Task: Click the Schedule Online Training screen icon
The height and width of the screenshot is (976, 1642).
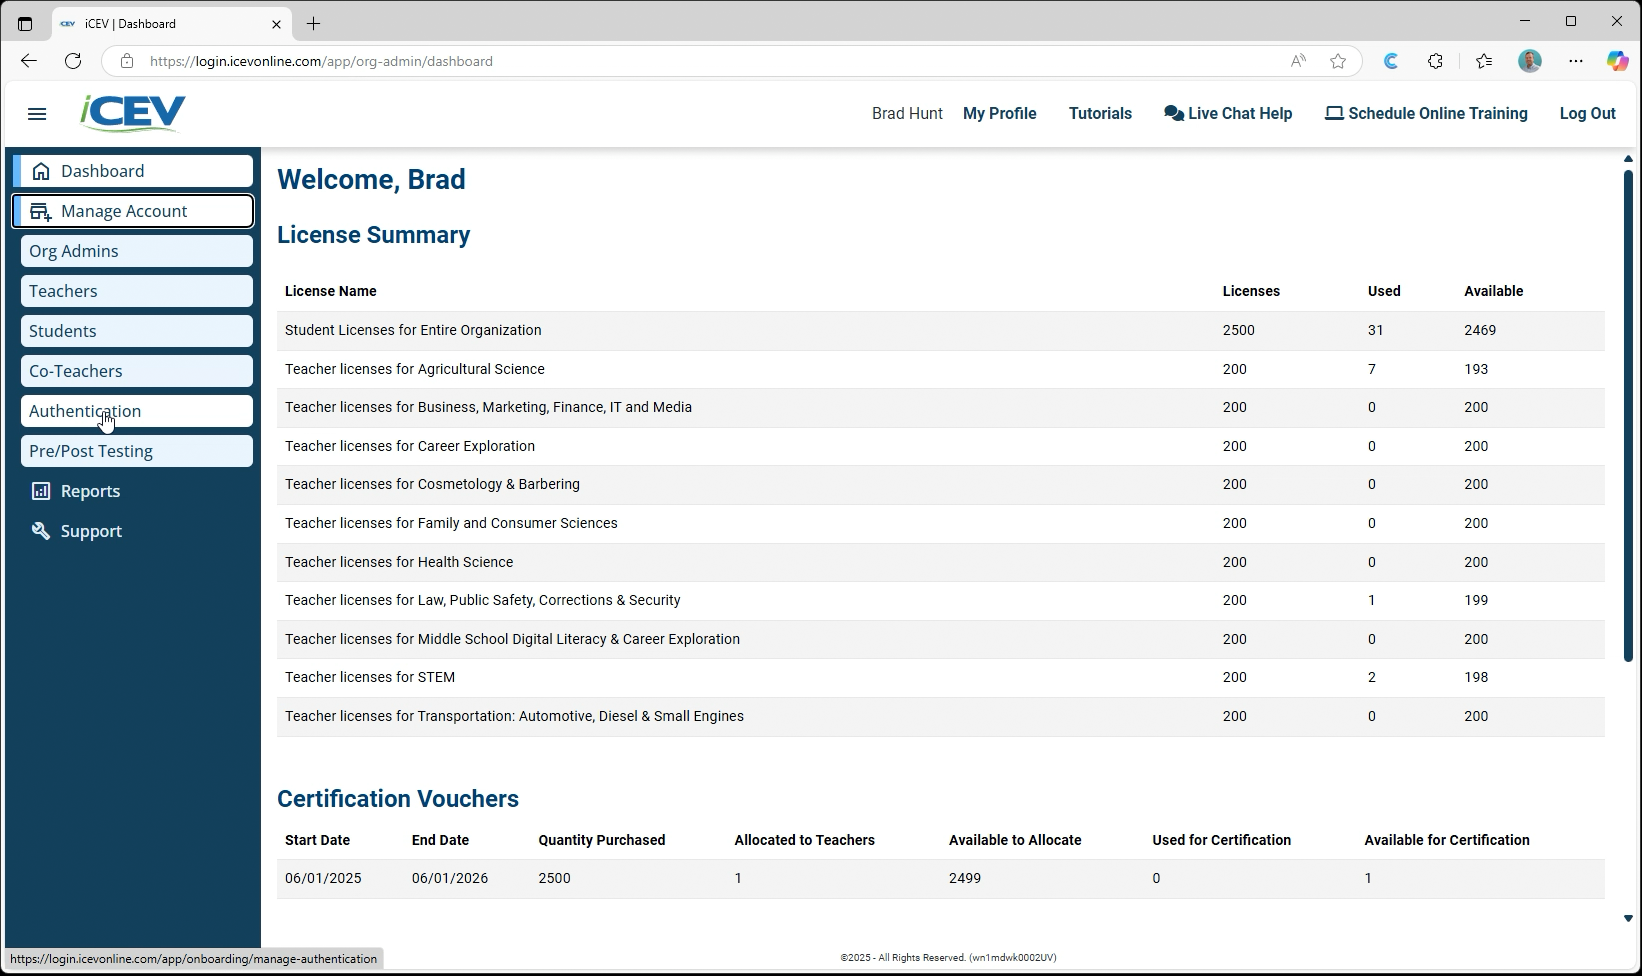Action: 1334,113
